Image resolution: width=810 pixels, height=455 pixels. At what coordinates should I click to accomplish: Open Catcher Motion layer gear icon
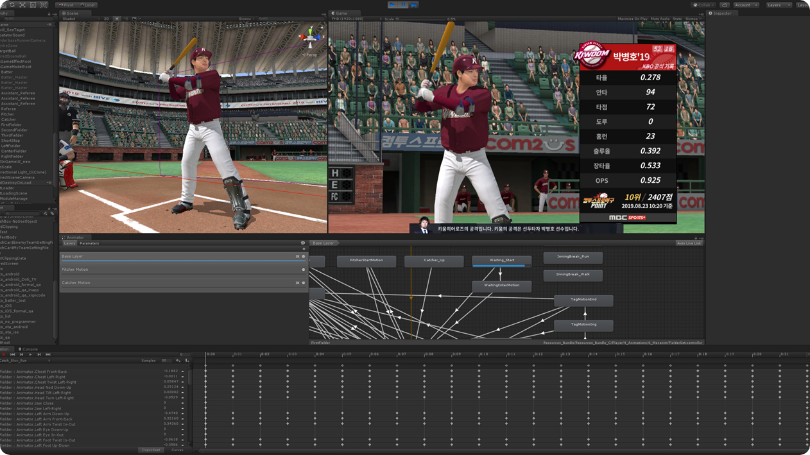pos(303,283)
